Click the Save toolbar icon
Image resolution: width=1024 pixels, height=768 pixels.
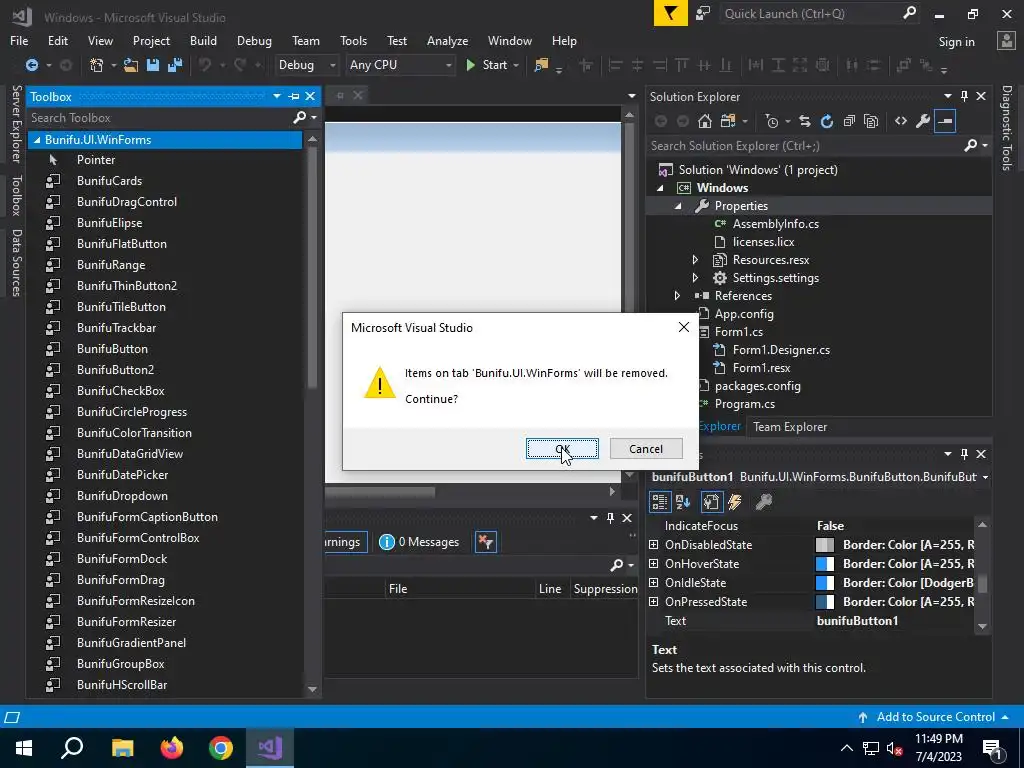pos(153,65)
